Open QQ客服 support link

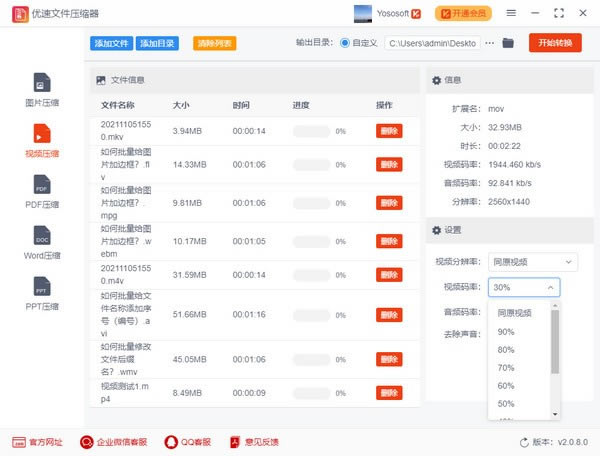tap(188, 442)
